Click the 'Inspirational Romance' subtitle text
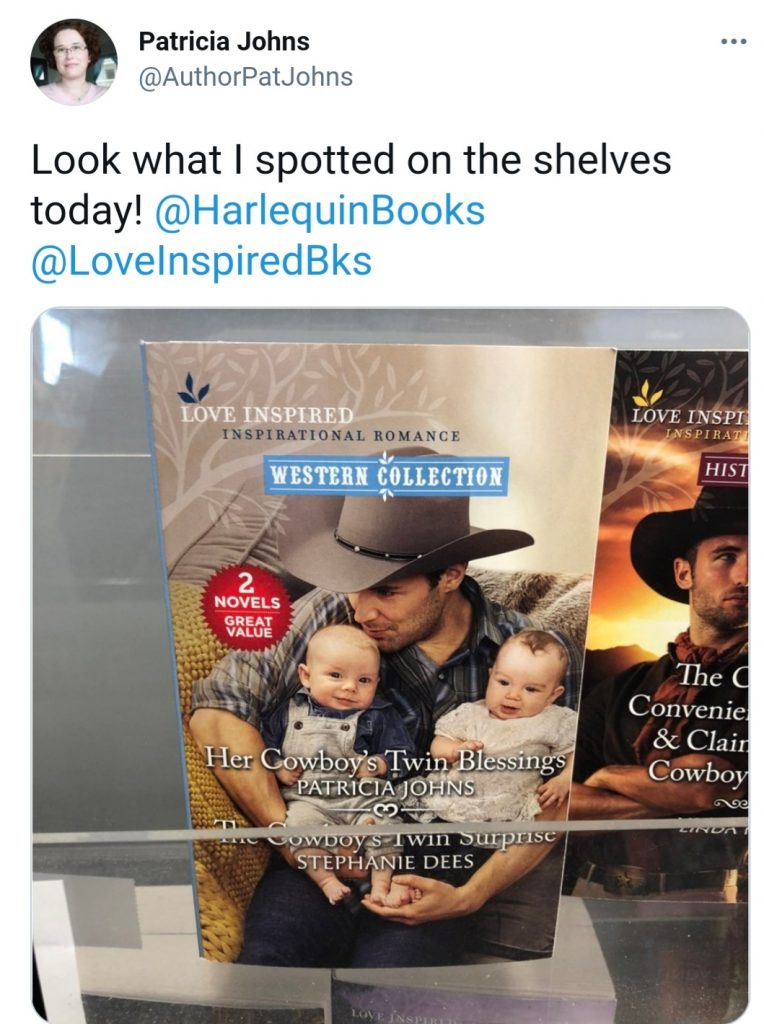This screenshot has height=1024, width=764. click(341, 436)
